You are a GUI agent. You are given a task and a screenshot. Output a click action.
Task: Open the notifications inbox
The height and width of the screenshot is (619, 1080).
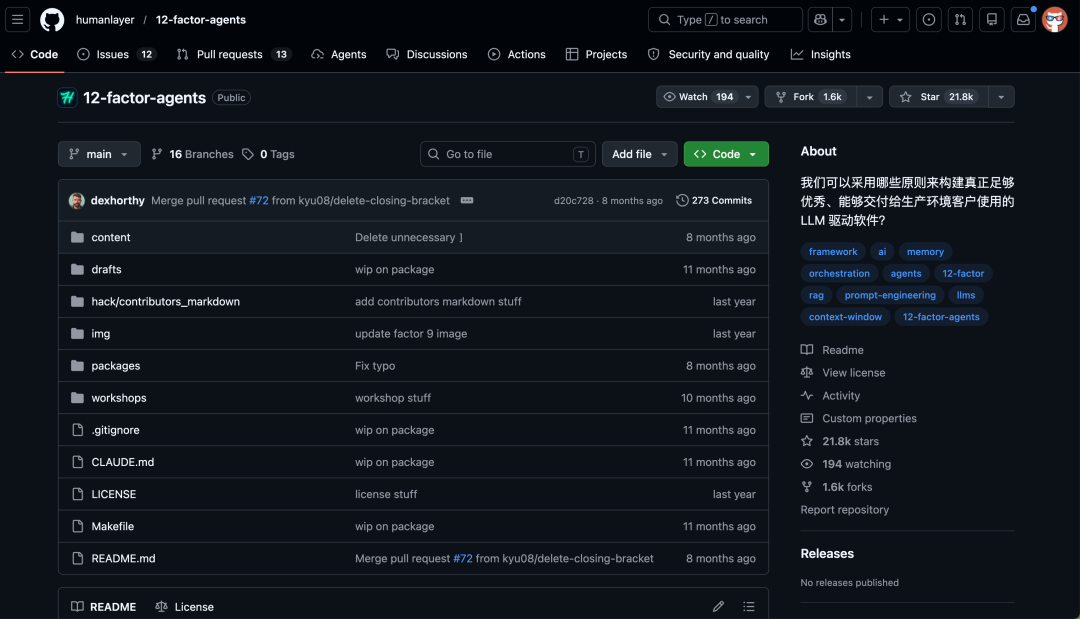click(1023, 19)
